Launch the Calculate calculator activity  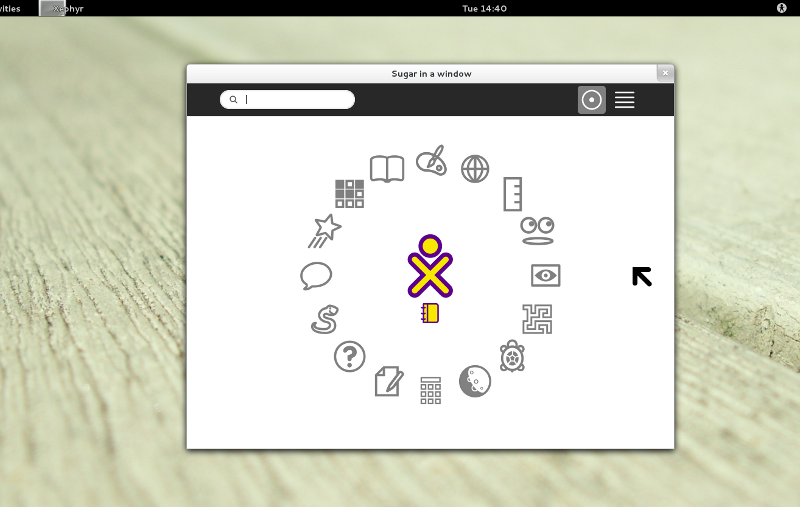coord(431,390)
